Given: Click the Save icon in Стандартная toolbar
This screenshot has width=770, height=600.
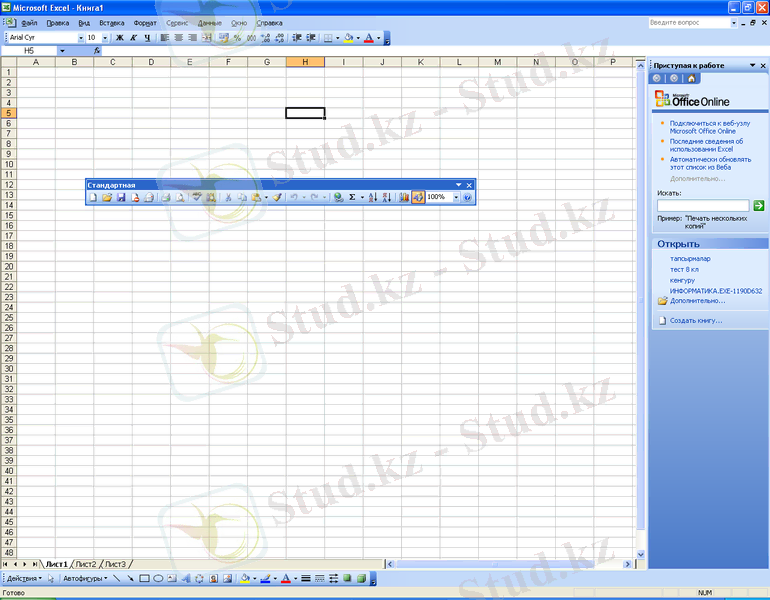Looking at the screenshot, I should coord(121,198).
